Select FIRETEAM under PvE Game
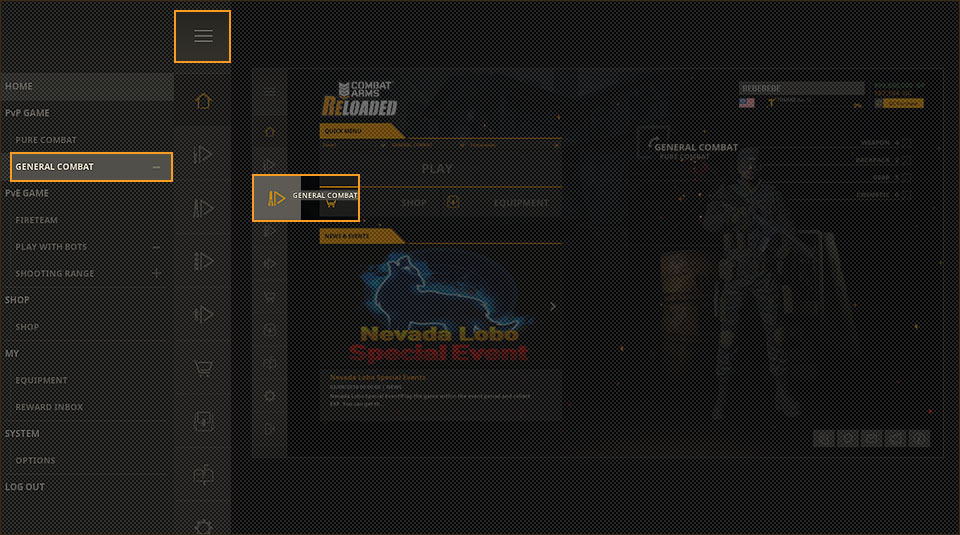The height and width of the screenshot is (535, 960). click(36, 220)
